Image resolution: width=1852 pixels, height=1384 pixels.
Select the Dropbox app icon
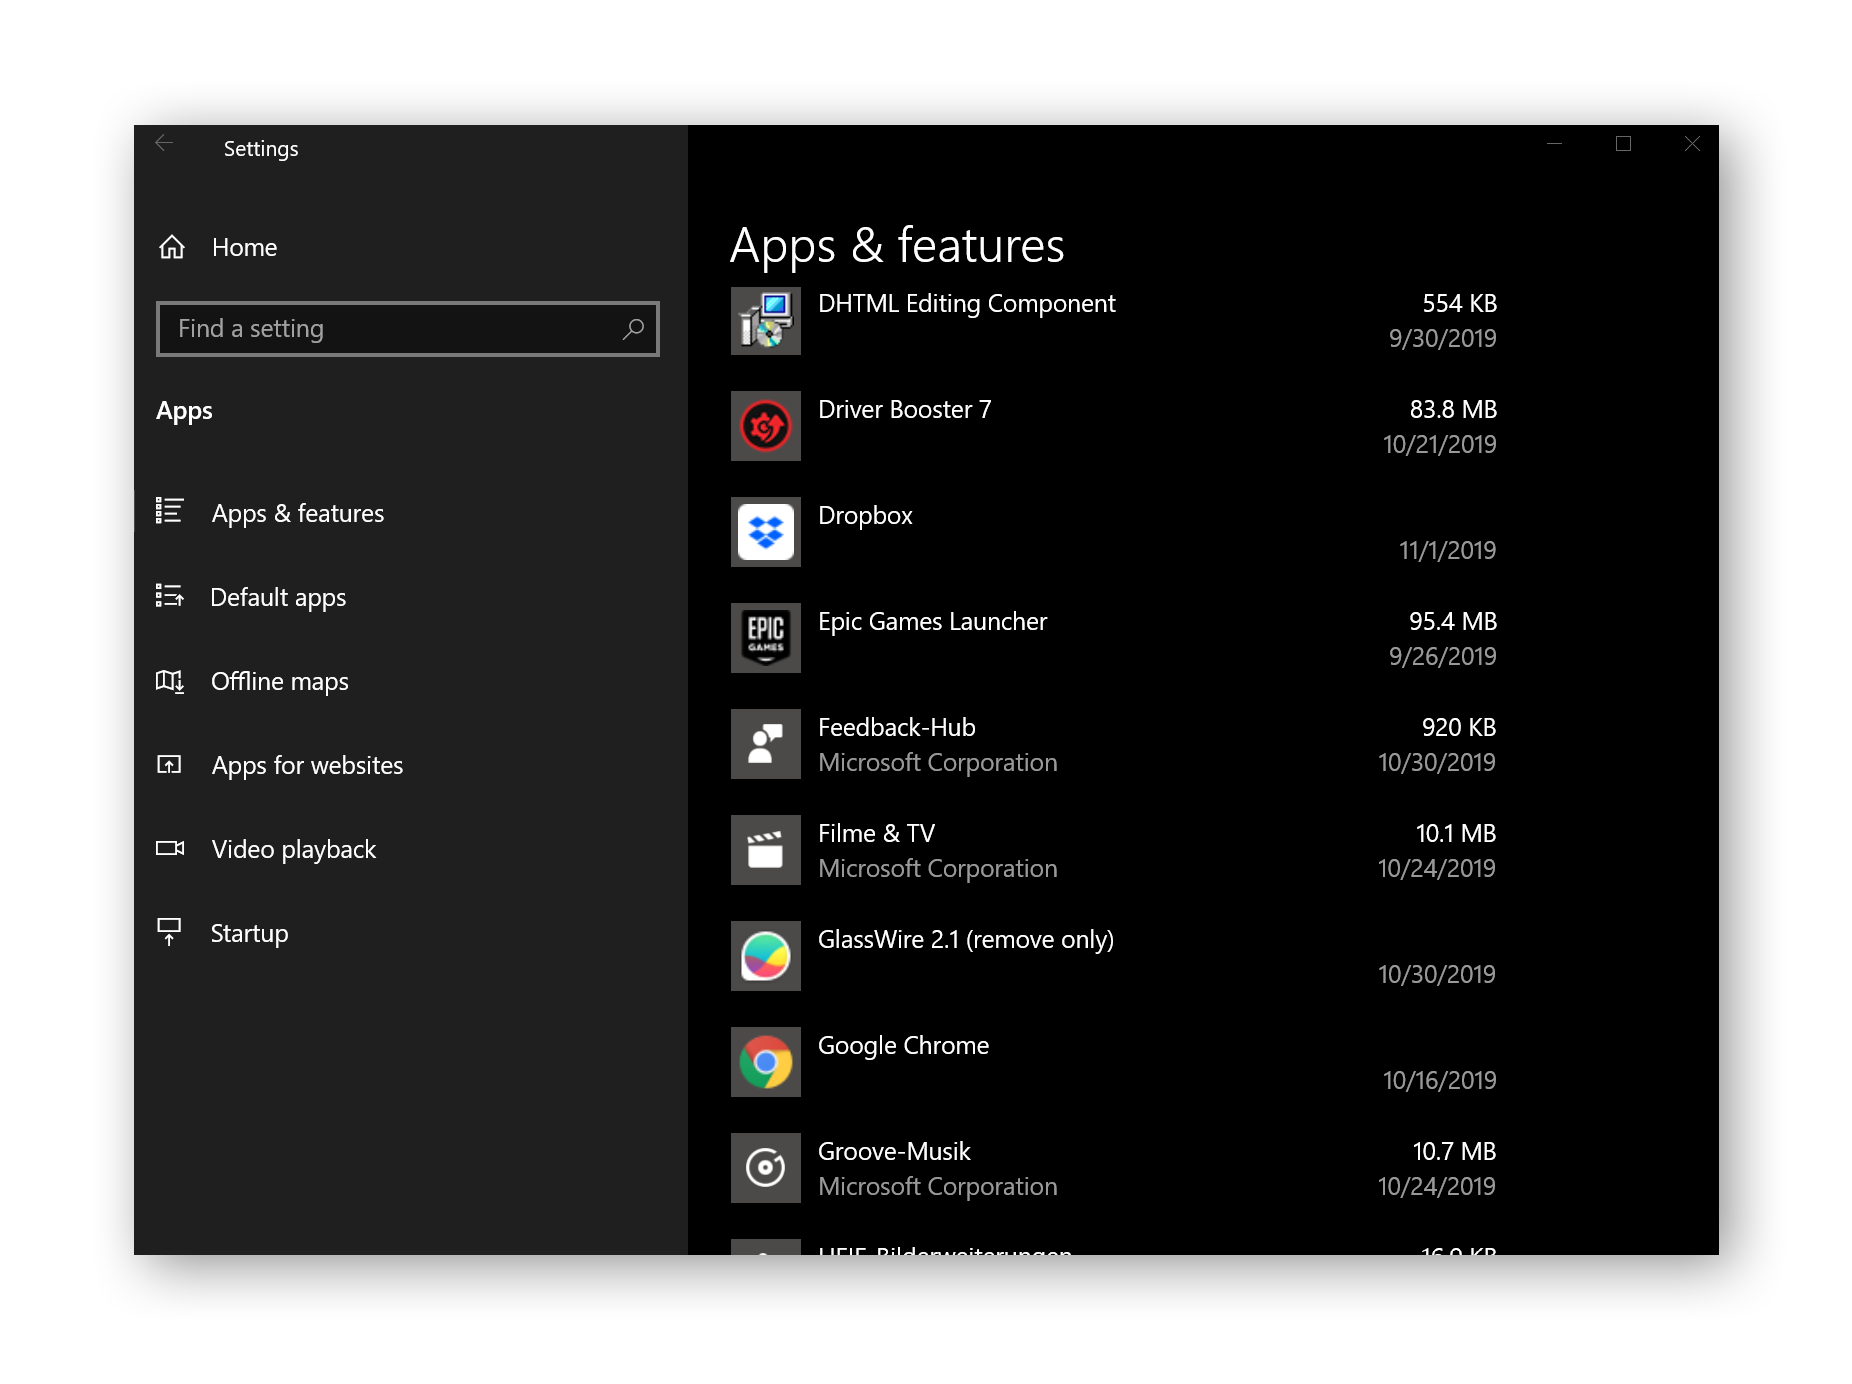pyautogui.click(x=766, y=532)
